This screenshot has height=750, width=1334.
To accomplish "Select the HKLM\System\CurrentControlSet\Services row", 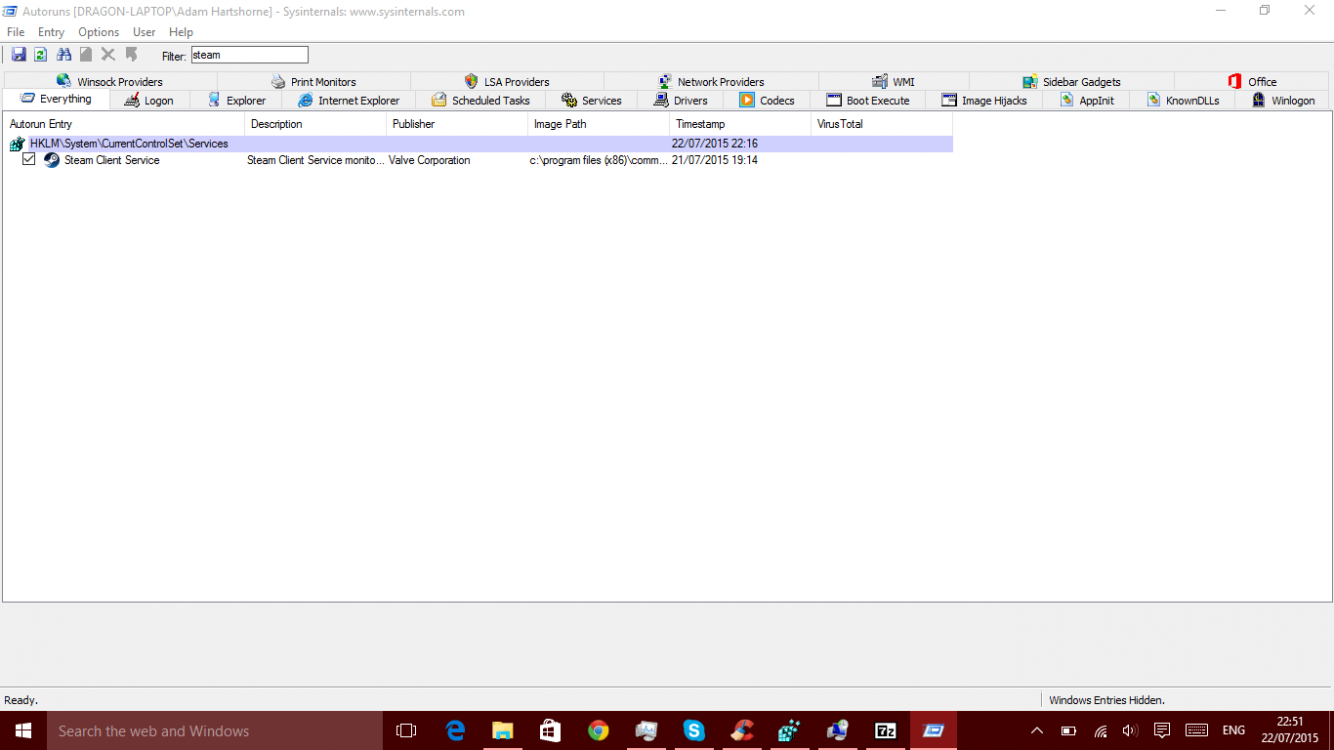I will point(478,144).
